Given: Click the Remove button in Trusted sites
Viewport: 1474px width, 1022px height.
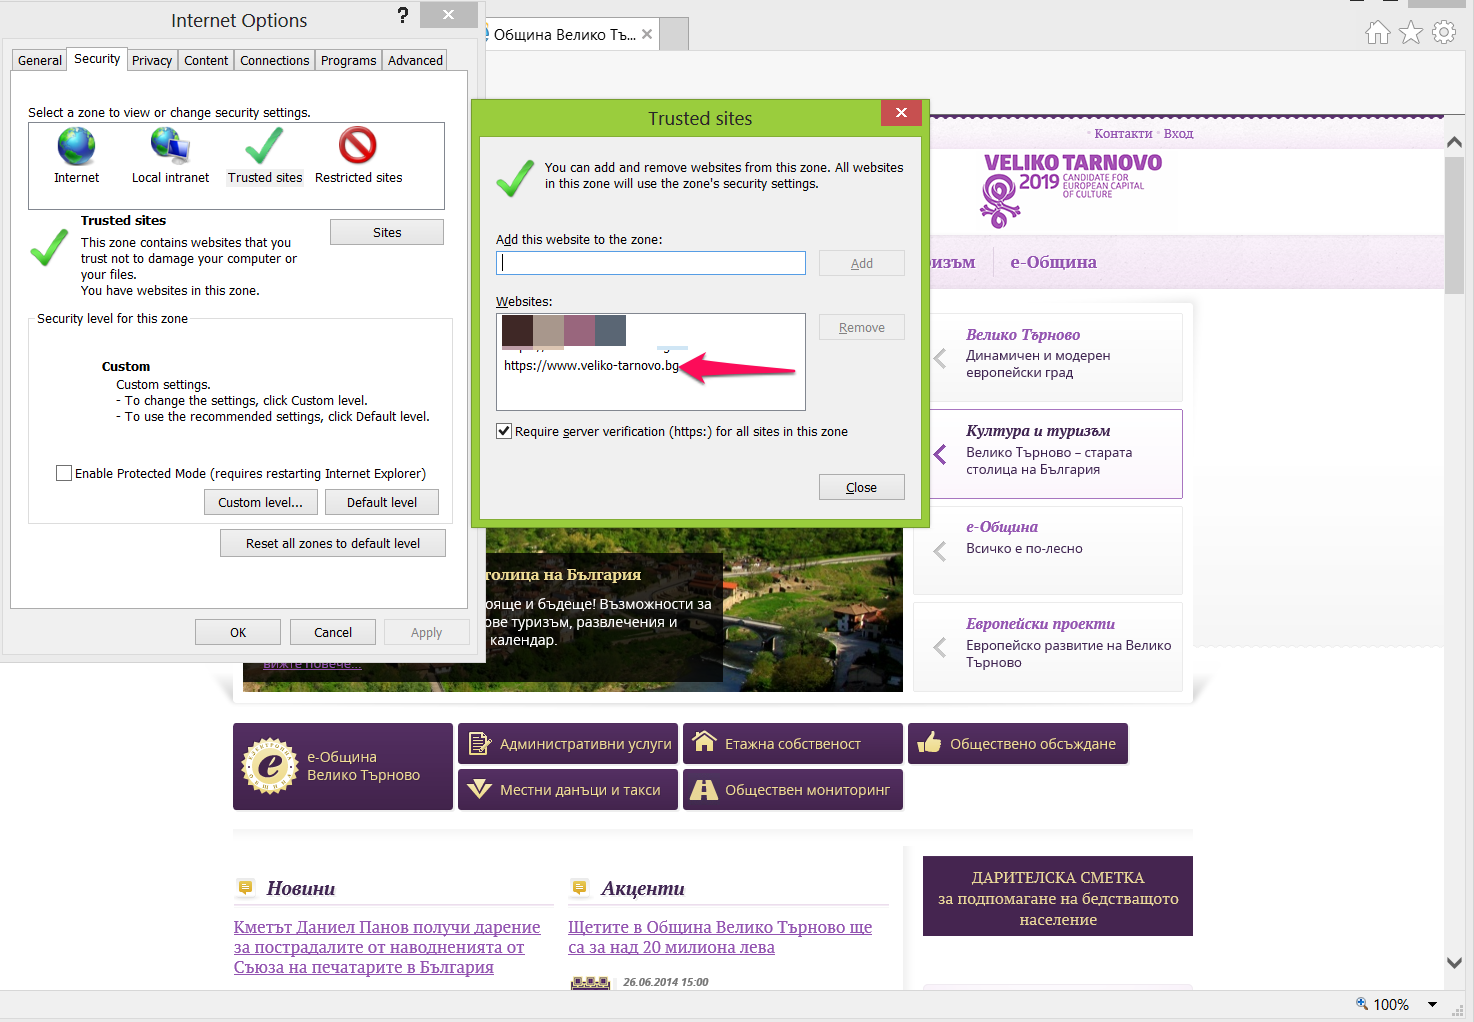Looking at the screenshot, I should coord(862,327).
